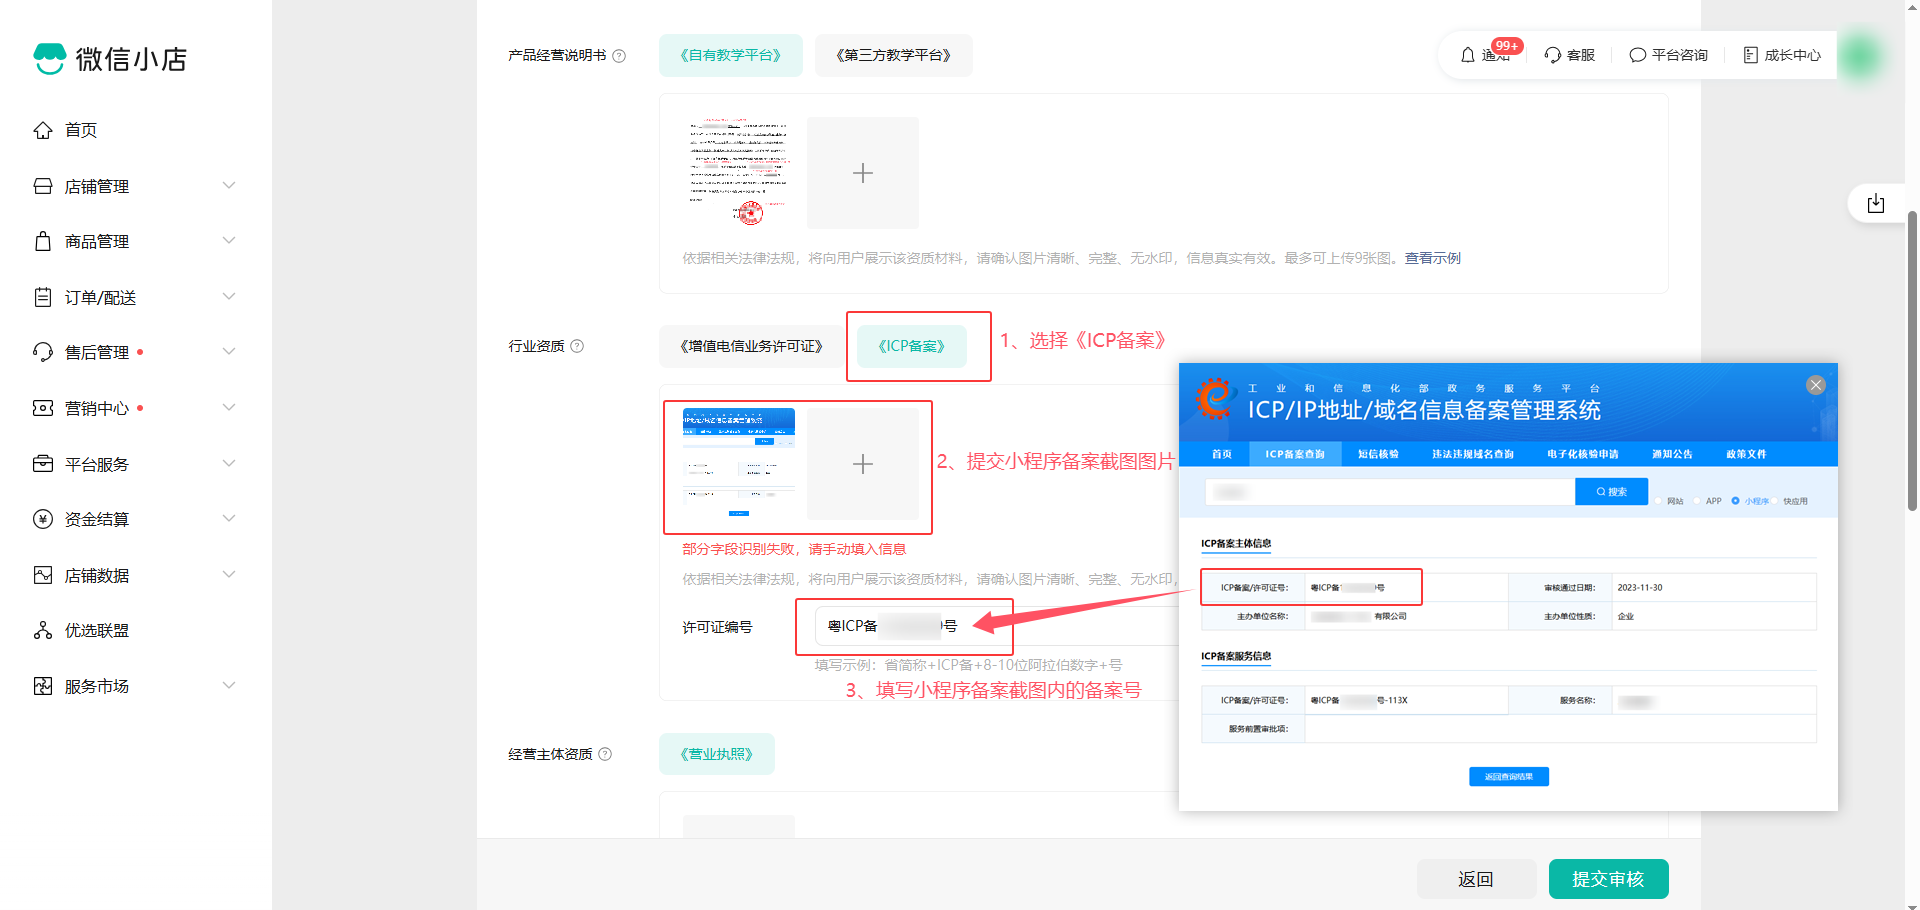
Task: Open 平台咨询 chat bubble icon
Action: coord(1637,55)
